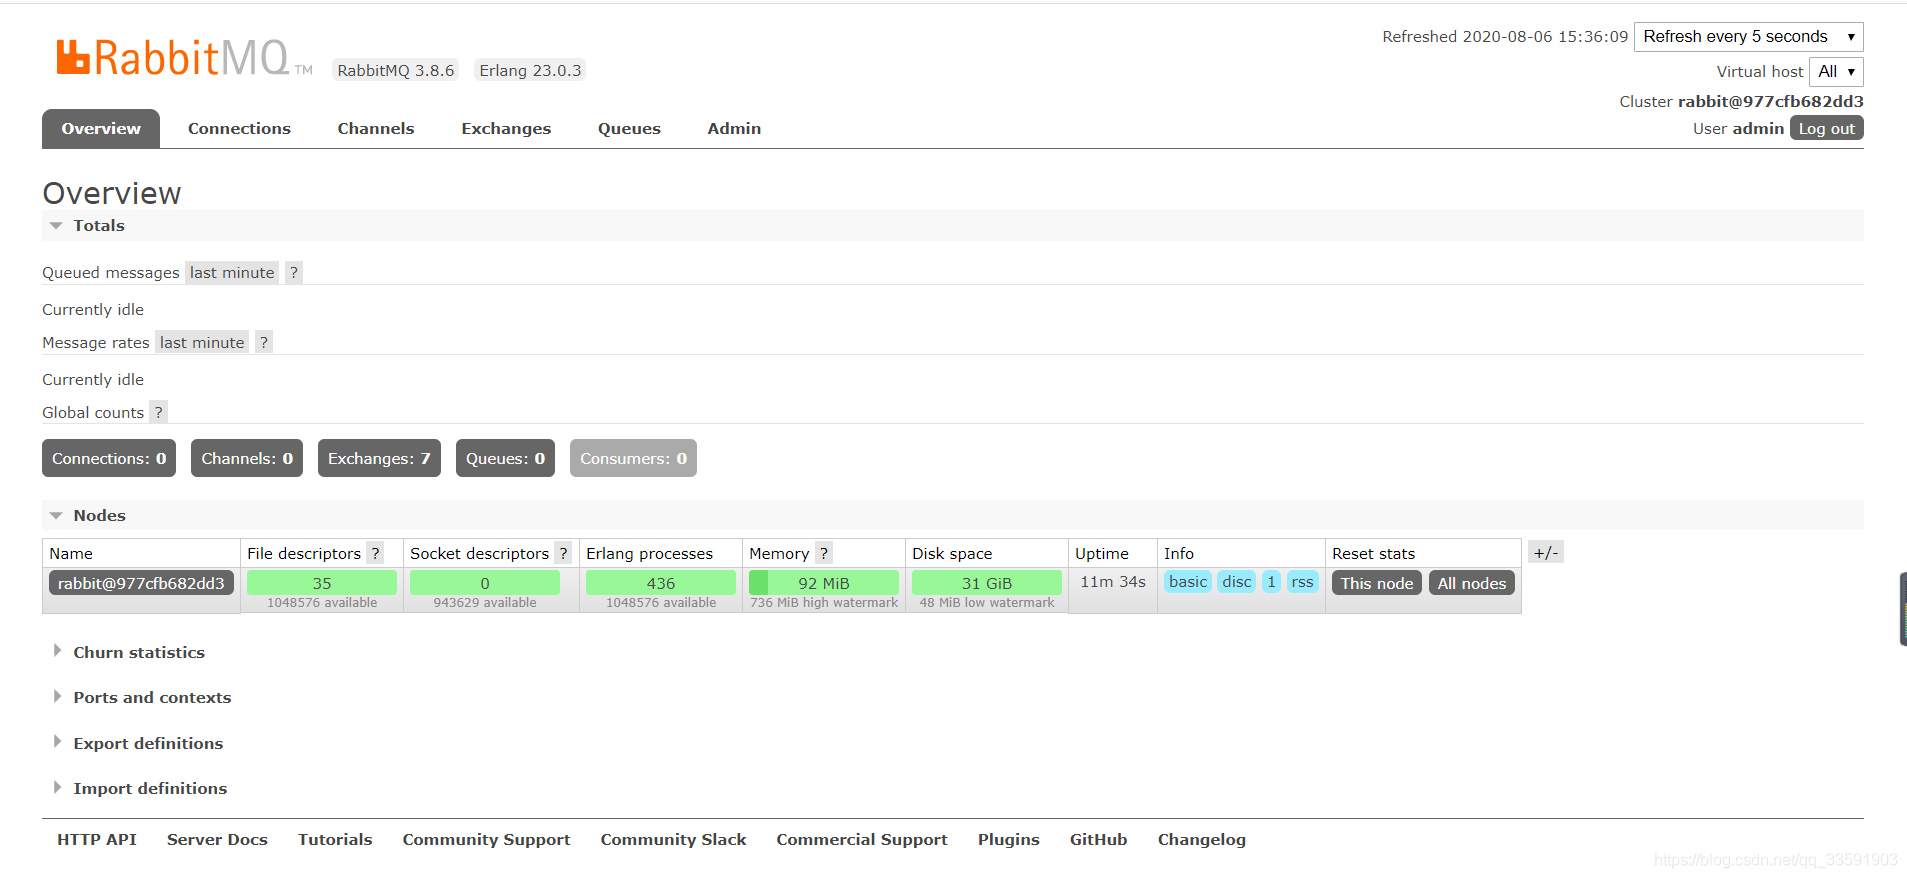Show Memory column help icon

pyautogui.click(x=824, y=553)
